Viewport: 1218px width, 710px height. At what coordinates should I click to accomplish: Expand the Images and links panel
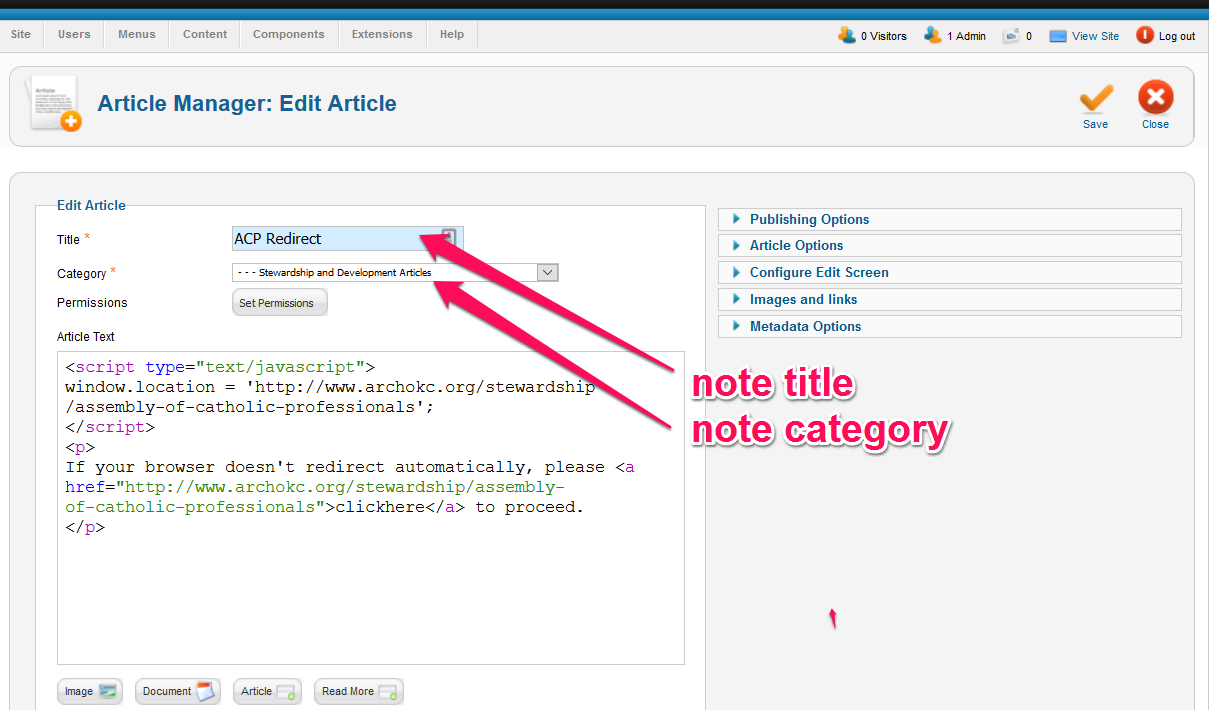click(x=949, y=299)
